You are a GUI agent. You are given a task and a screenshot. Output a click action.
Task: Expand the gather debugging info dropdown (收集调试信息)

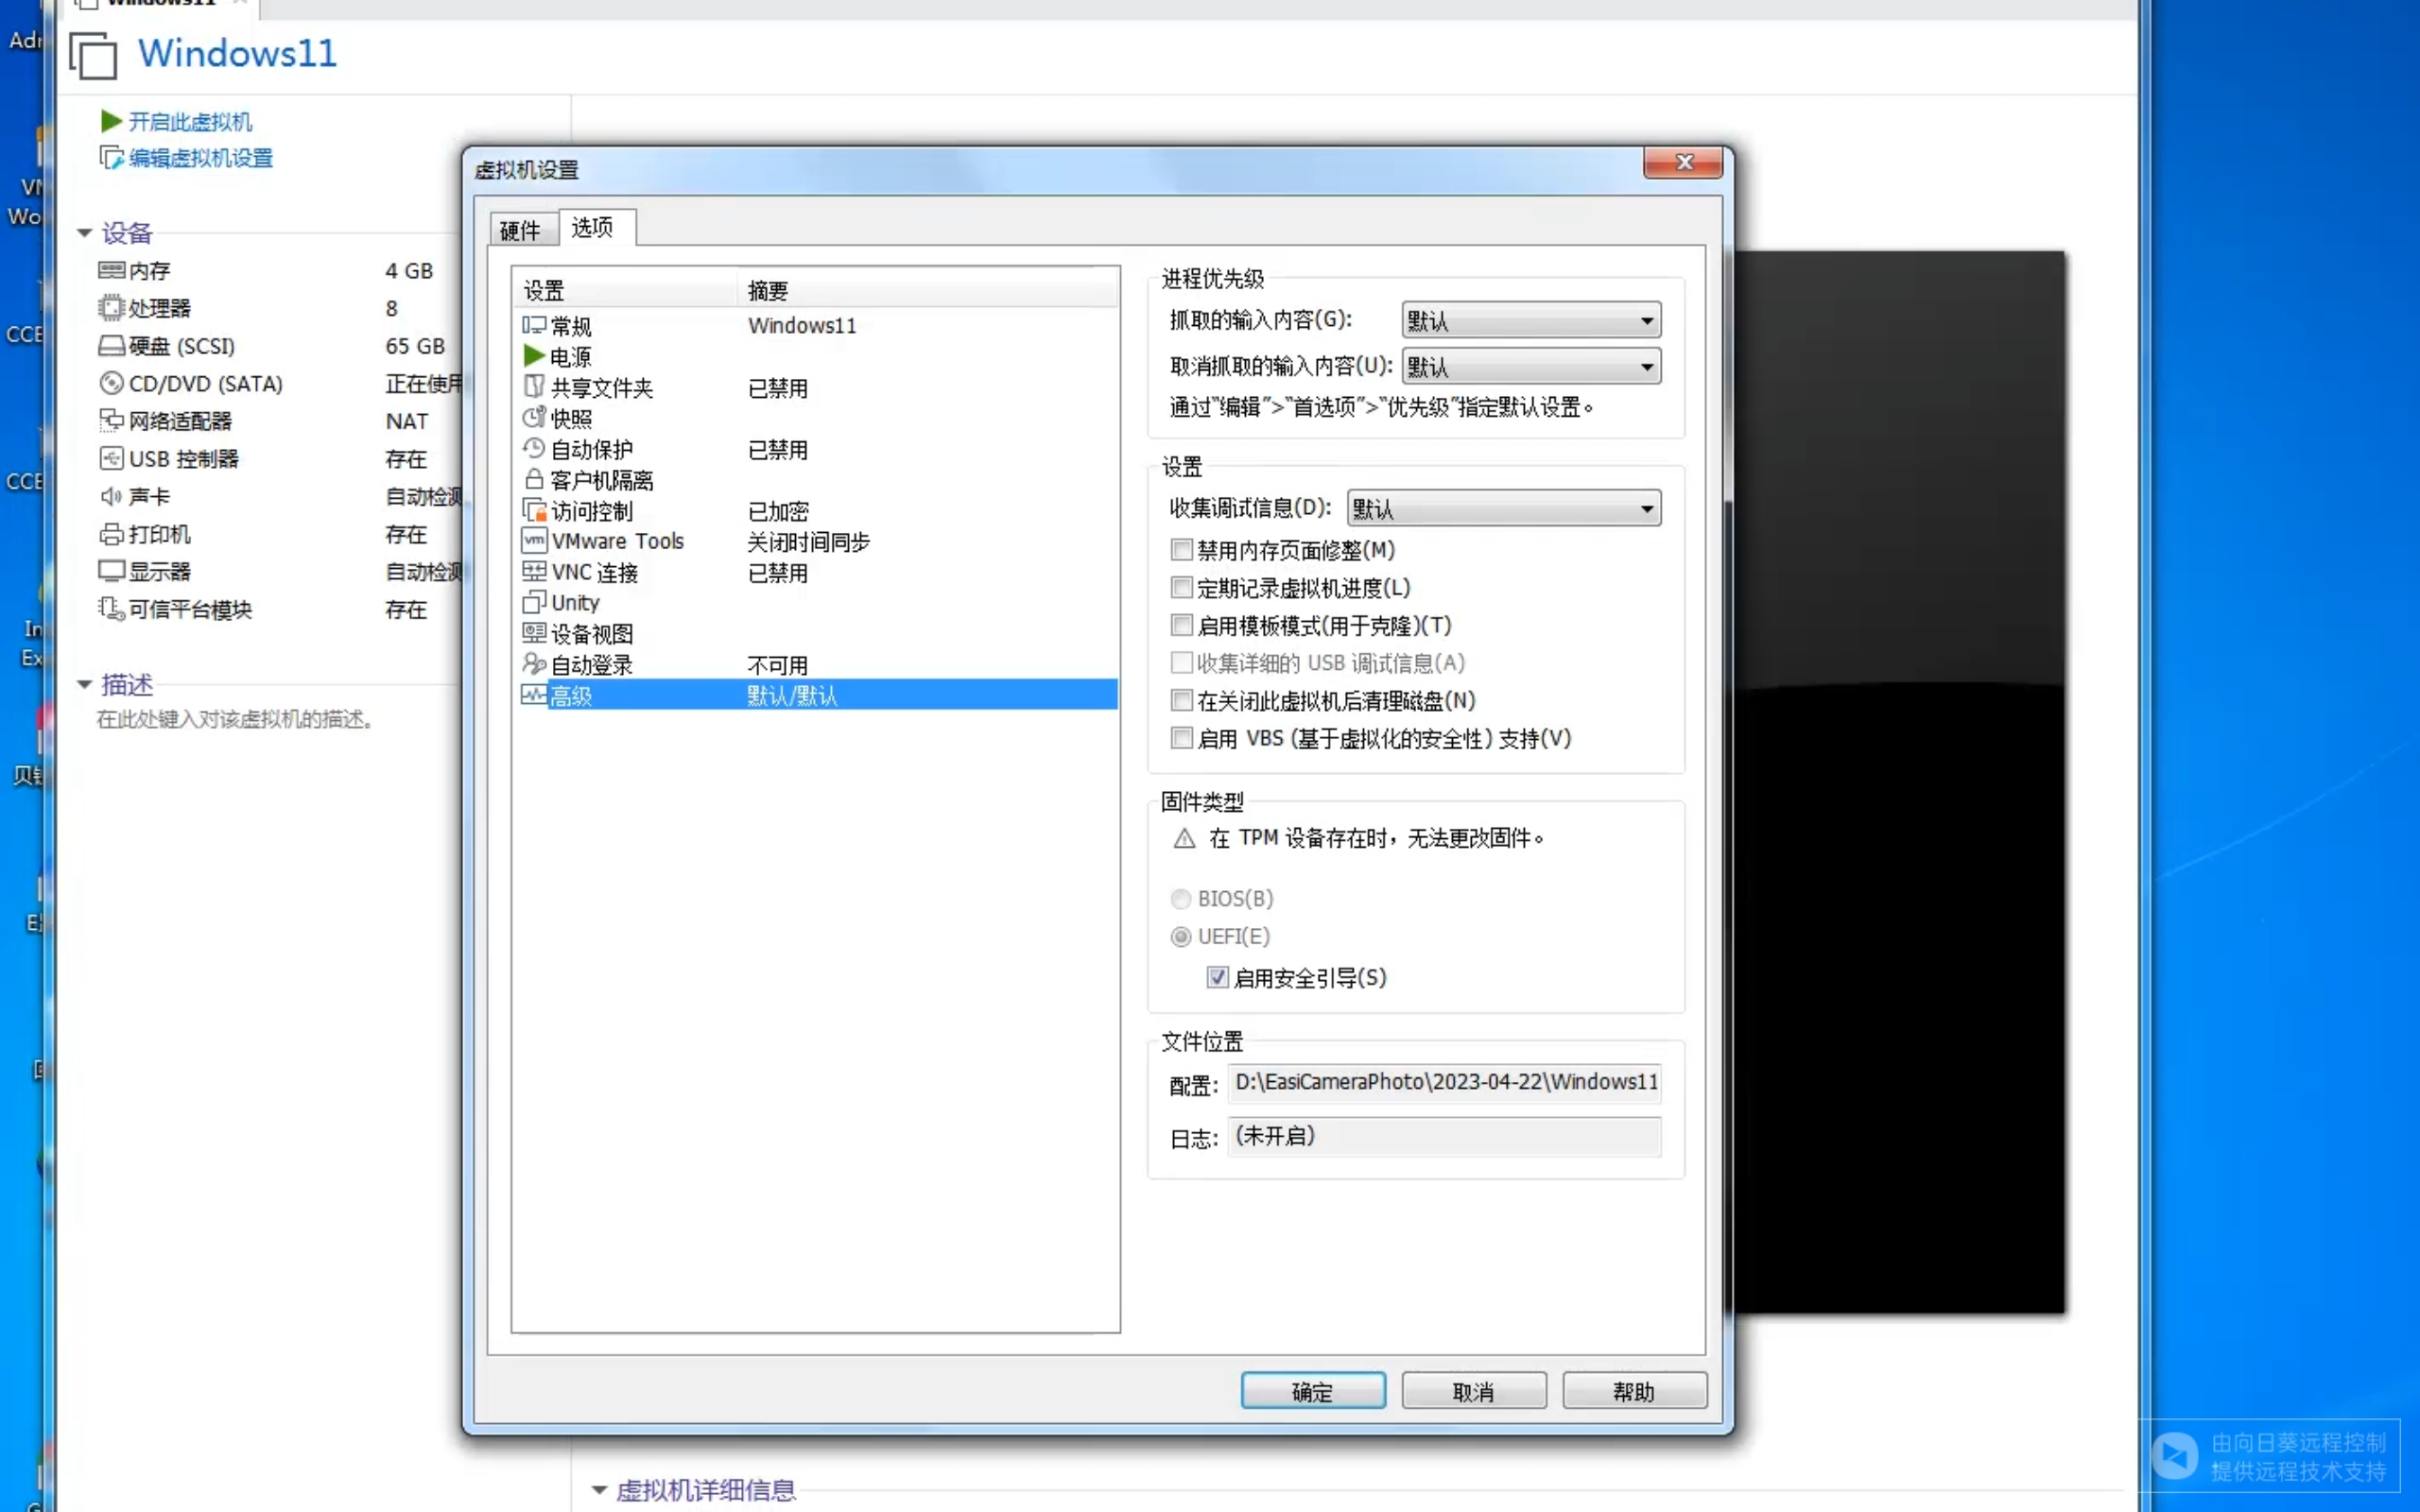tap(1503, 509)
